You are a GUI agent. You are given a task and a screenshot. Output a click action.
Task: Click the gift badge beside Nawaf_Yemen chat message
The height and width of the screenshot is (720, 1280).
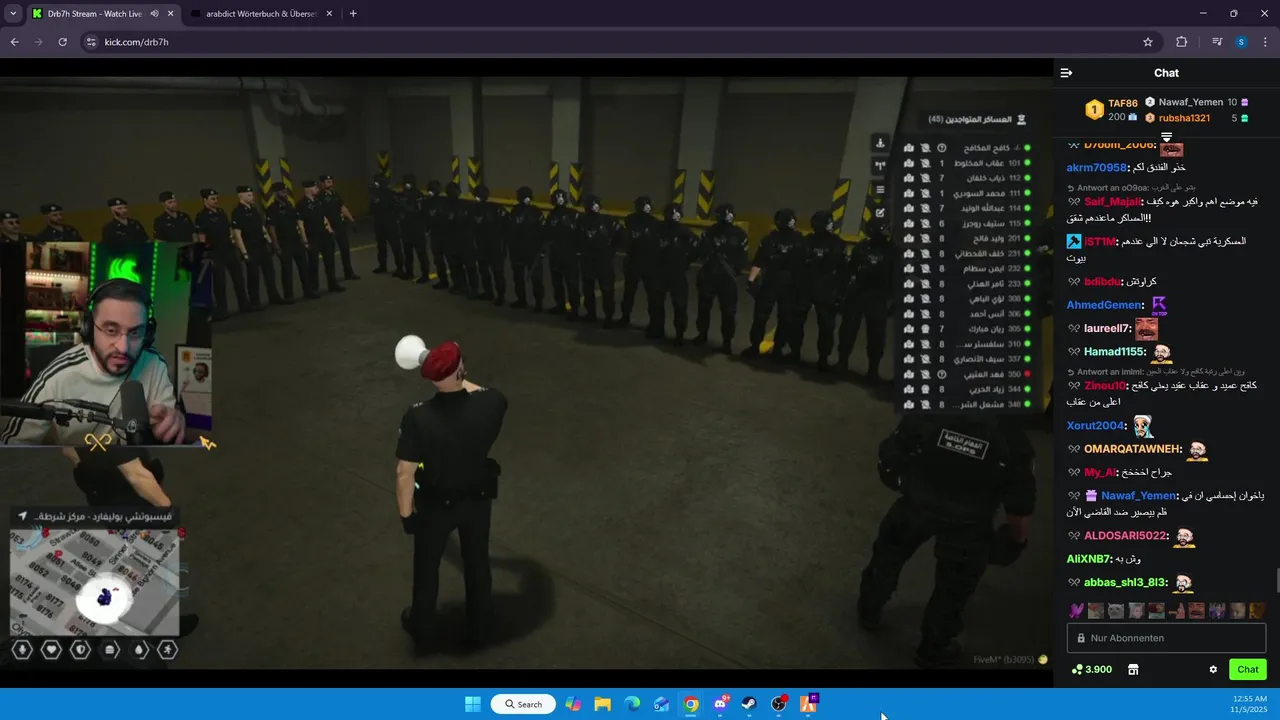(x=1092, y=496)
